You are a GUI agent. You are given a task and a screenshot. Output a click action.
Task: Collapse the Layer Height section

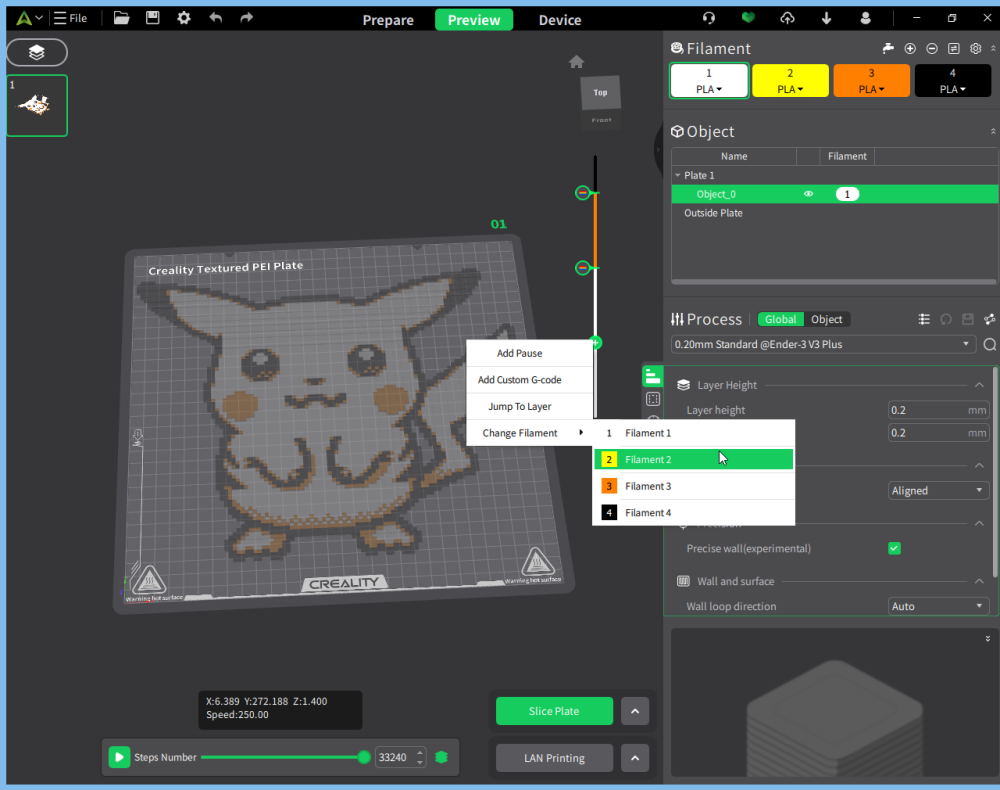979,384
